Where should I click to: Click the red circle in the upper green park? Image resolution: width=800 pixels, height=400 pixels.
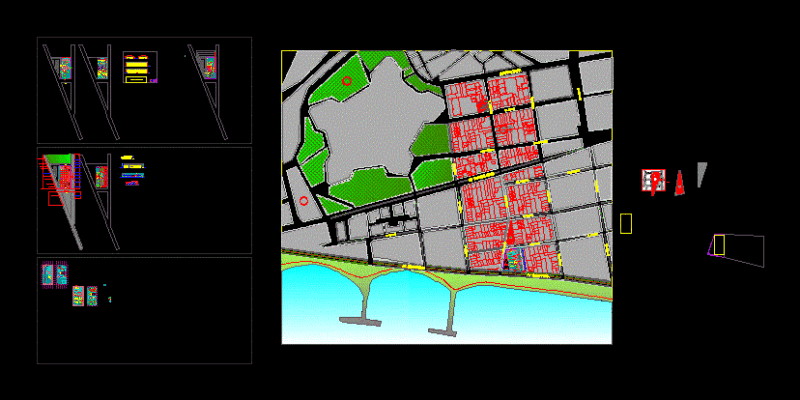(x=347, y=81)
